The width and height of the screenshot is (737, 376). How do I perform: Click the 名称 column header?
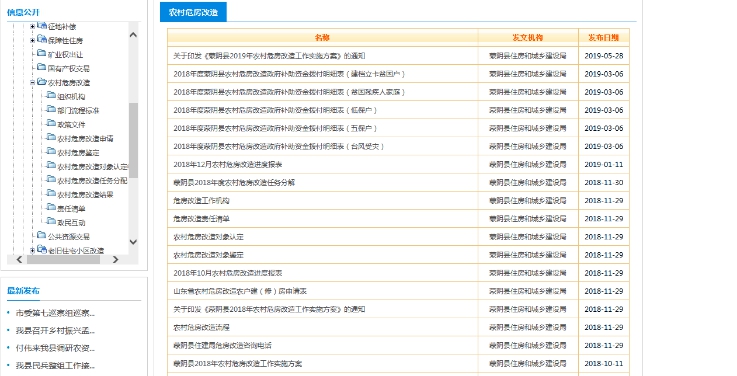pyautogui.click(x=322, y=38)
